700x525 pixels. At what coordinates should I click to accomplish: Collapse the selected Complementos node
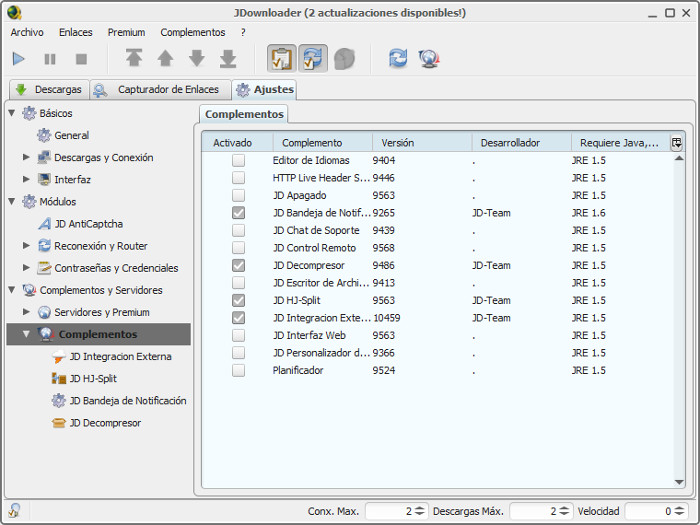(26, 334)
